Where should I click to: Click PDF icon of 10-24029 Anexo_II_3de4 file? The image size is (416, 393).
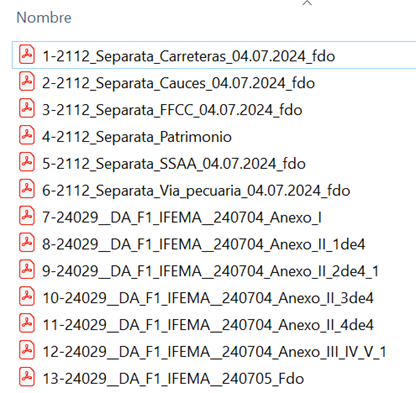click(x=27, y=297)
